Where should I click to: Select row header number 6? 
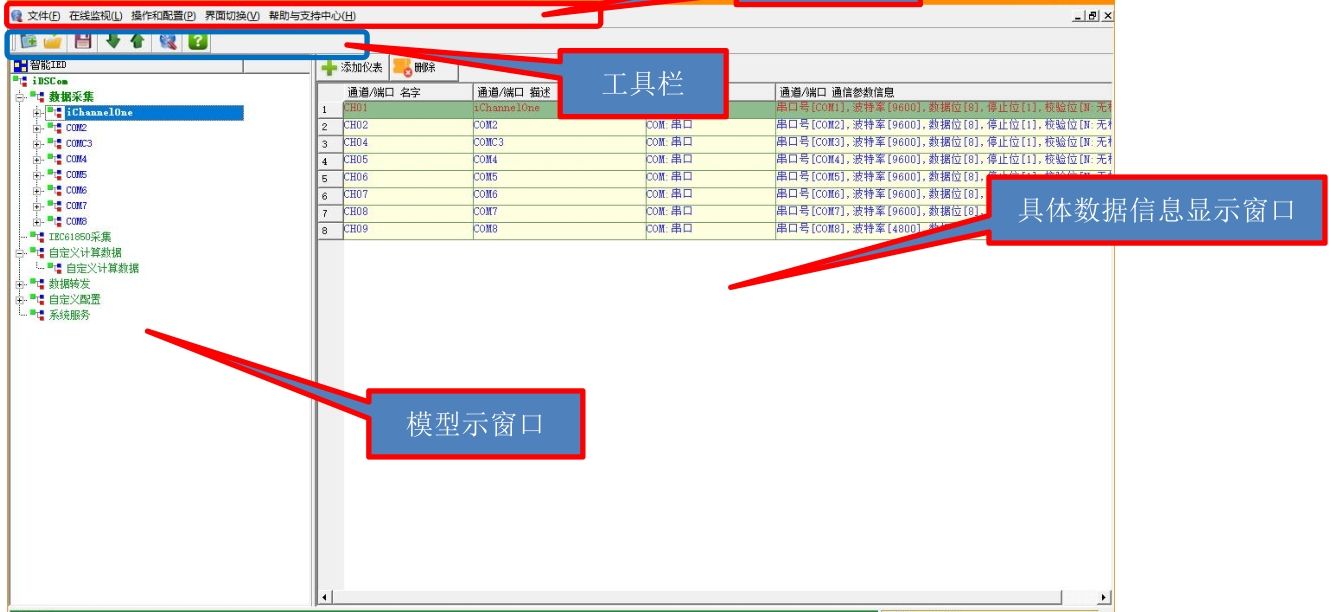tap(330, 195)
